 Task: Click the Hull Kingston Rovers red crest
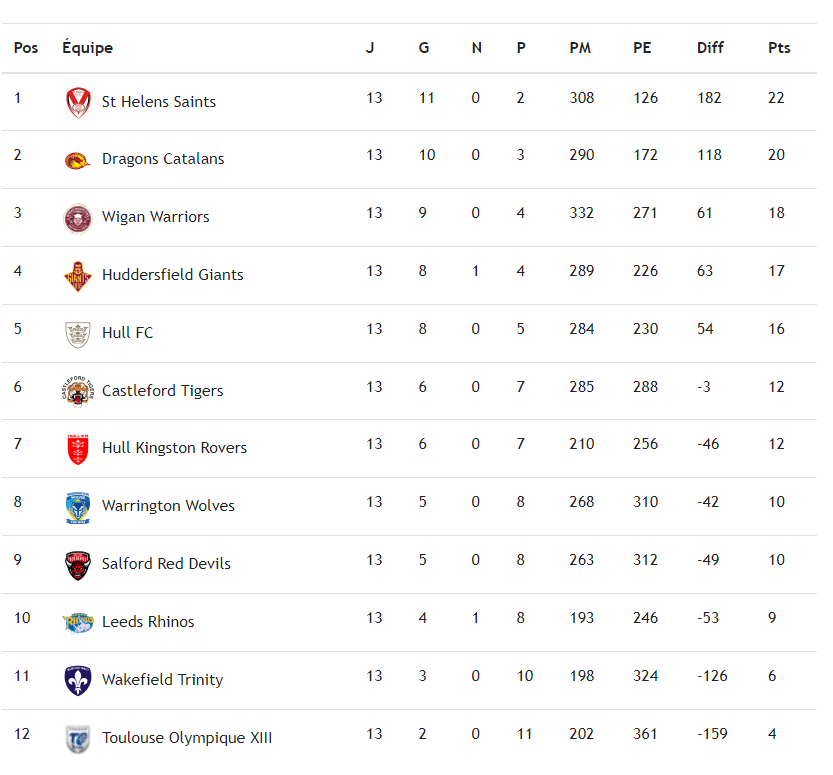point(78,449)
